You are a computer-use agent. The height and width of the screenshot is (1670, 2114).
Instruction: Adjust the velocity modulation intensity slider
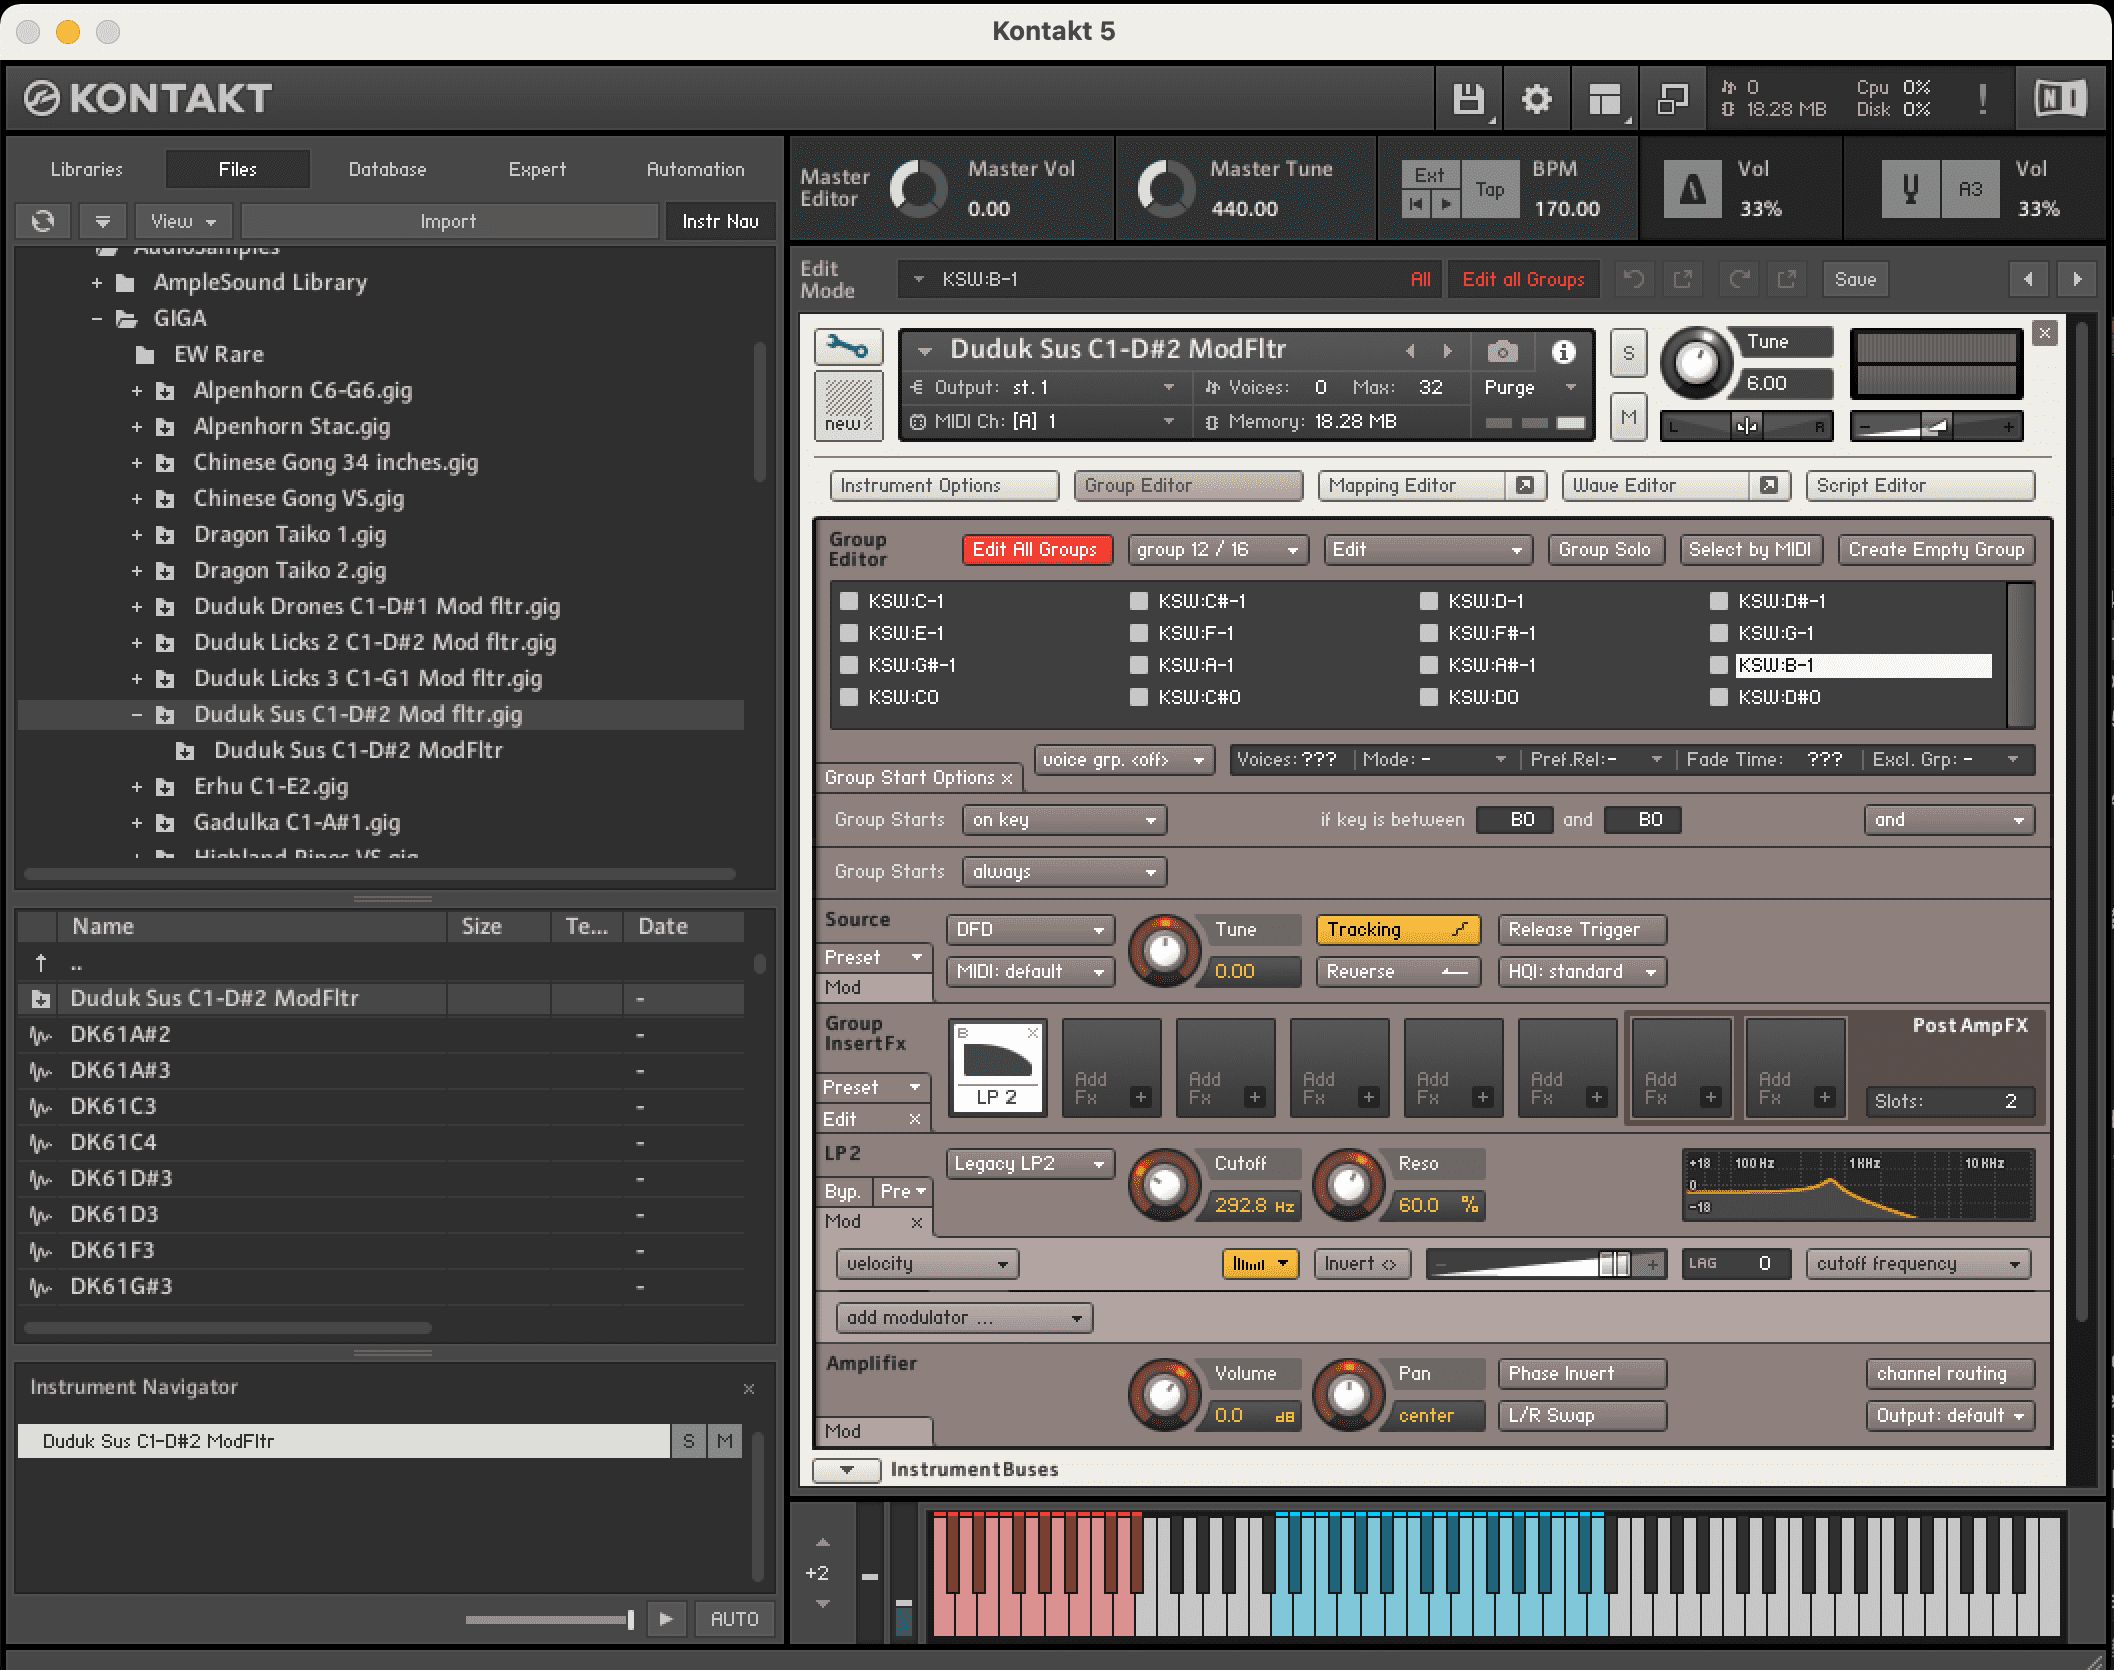click(1546, 1264)
